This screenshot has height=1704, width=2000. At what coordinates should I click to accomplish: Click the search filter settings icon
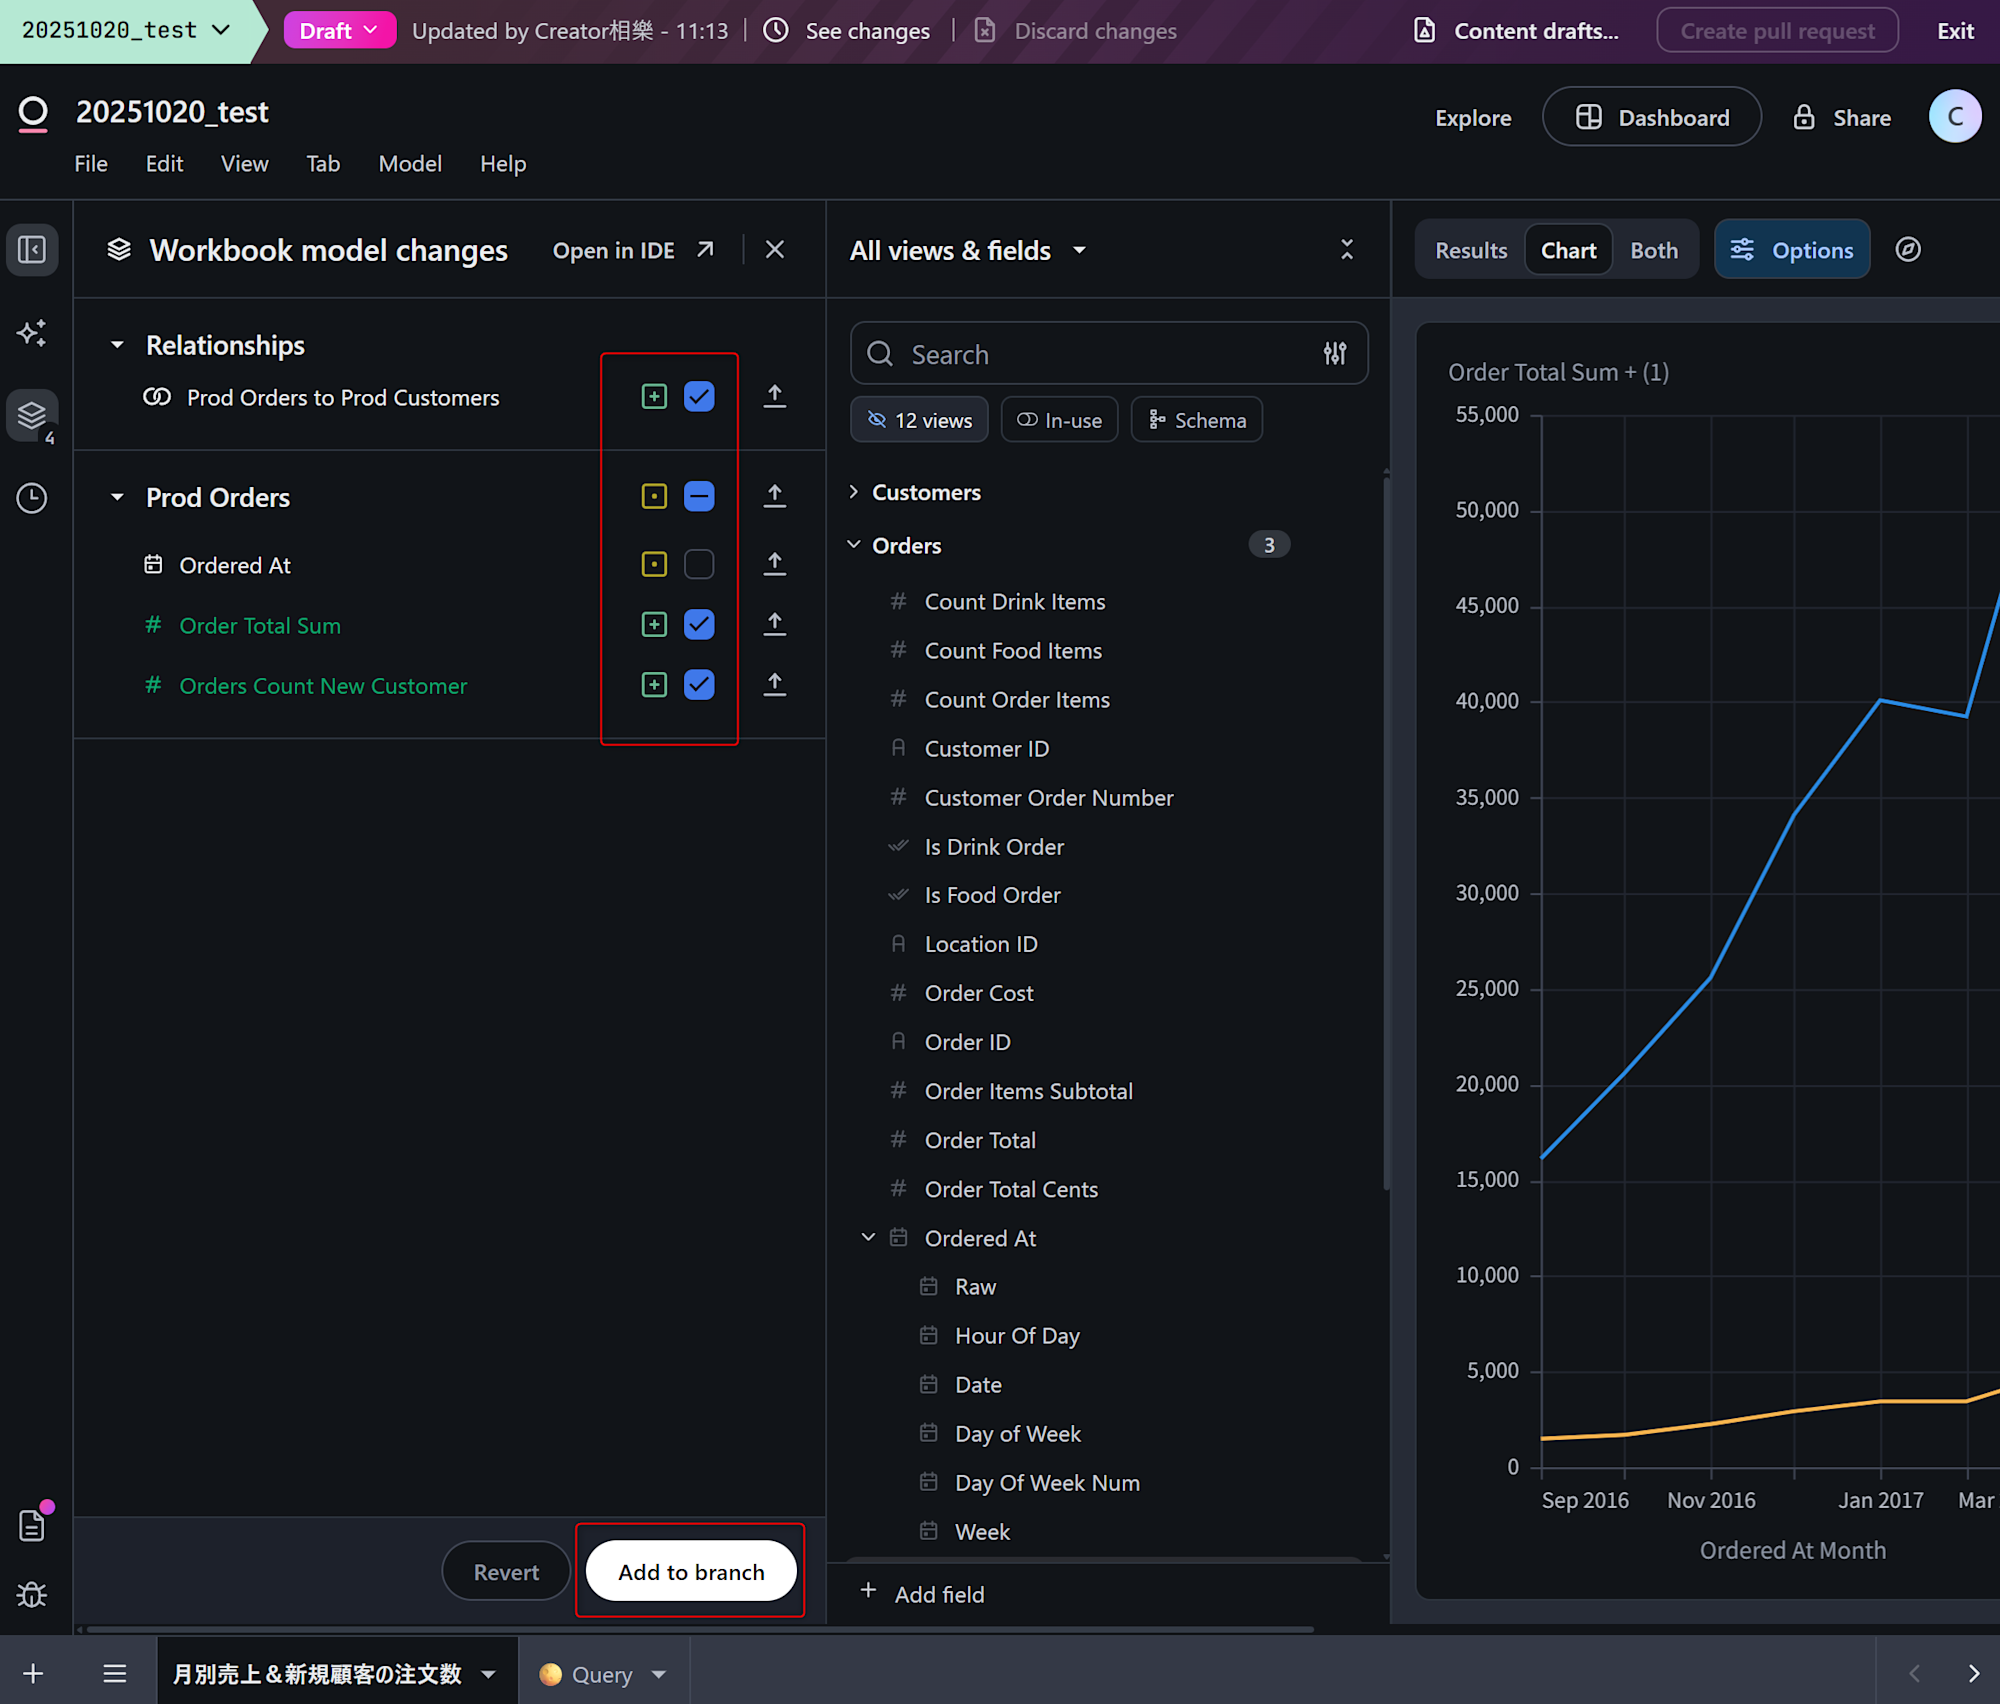(x=1334, y=354)
